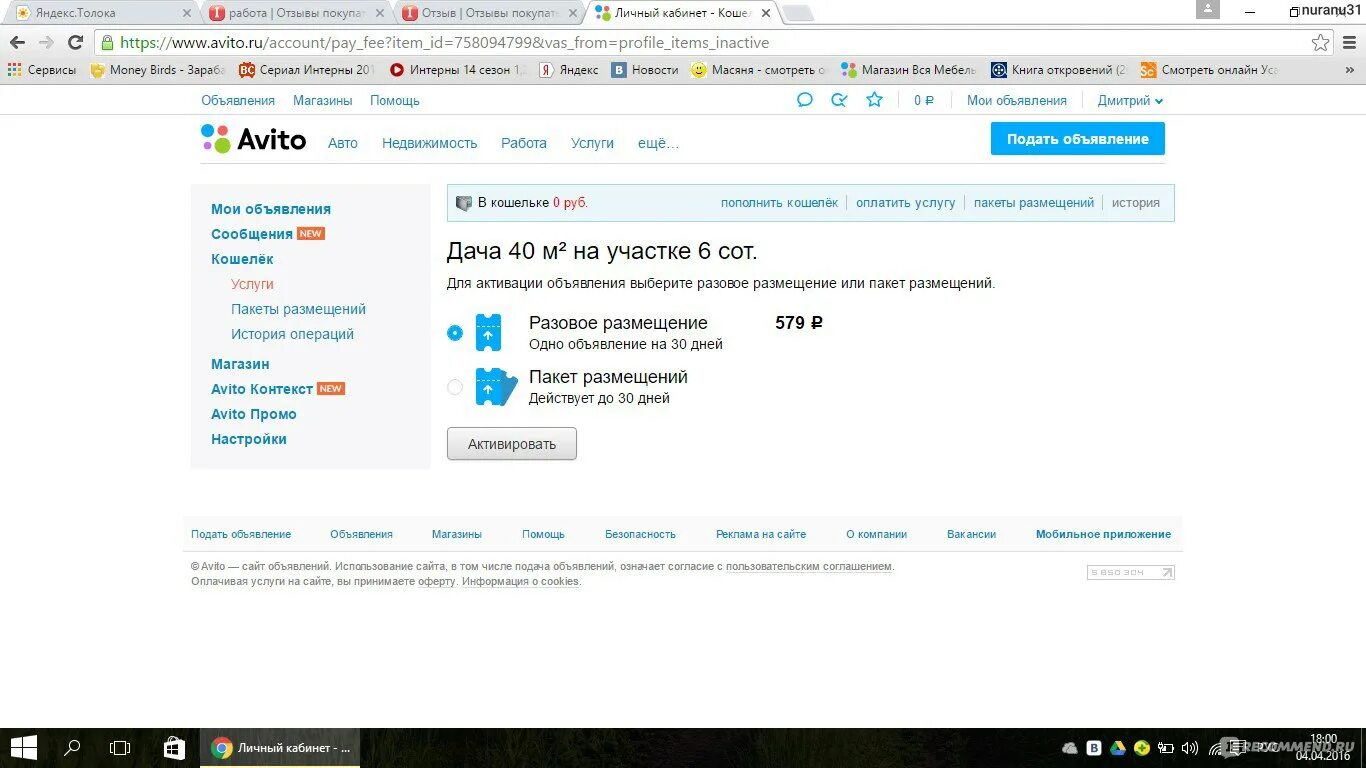Image resolution: width=1366 pixels, height=768 pixels.
Task: Click the 'Активировать' button
Action: click(511, 444)
